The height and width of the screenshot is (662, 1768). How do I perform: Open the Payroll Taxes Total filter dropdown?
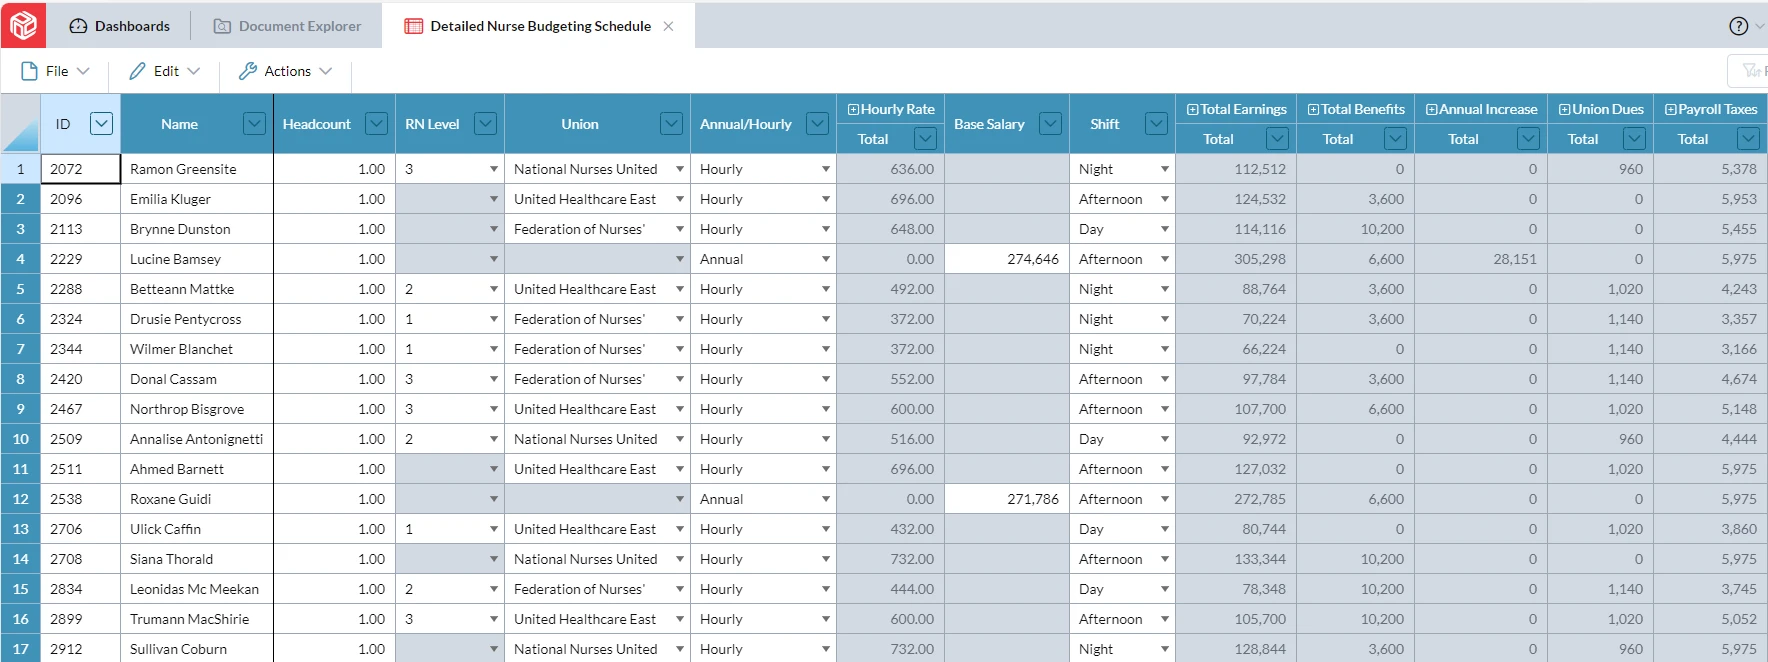tap(1748, 139)
